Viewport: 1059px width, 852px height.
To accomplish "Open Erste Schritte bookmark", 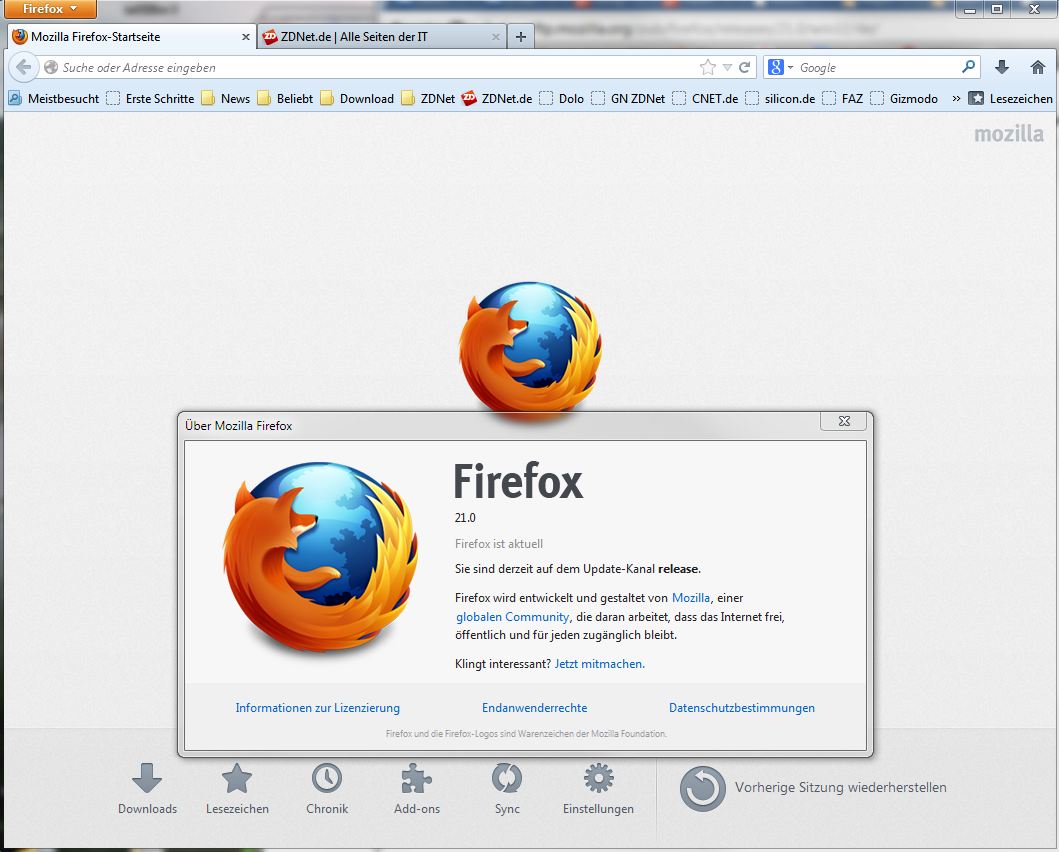I will click(151, 99).
